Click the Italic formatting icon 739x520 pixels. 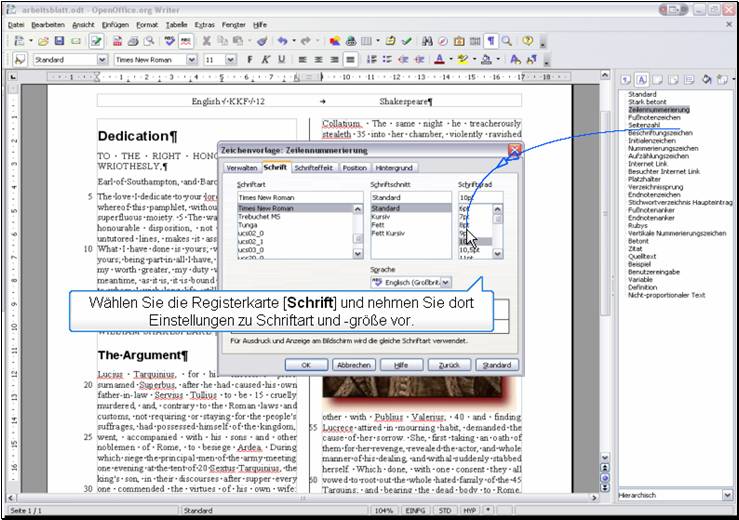coord(266,60)
